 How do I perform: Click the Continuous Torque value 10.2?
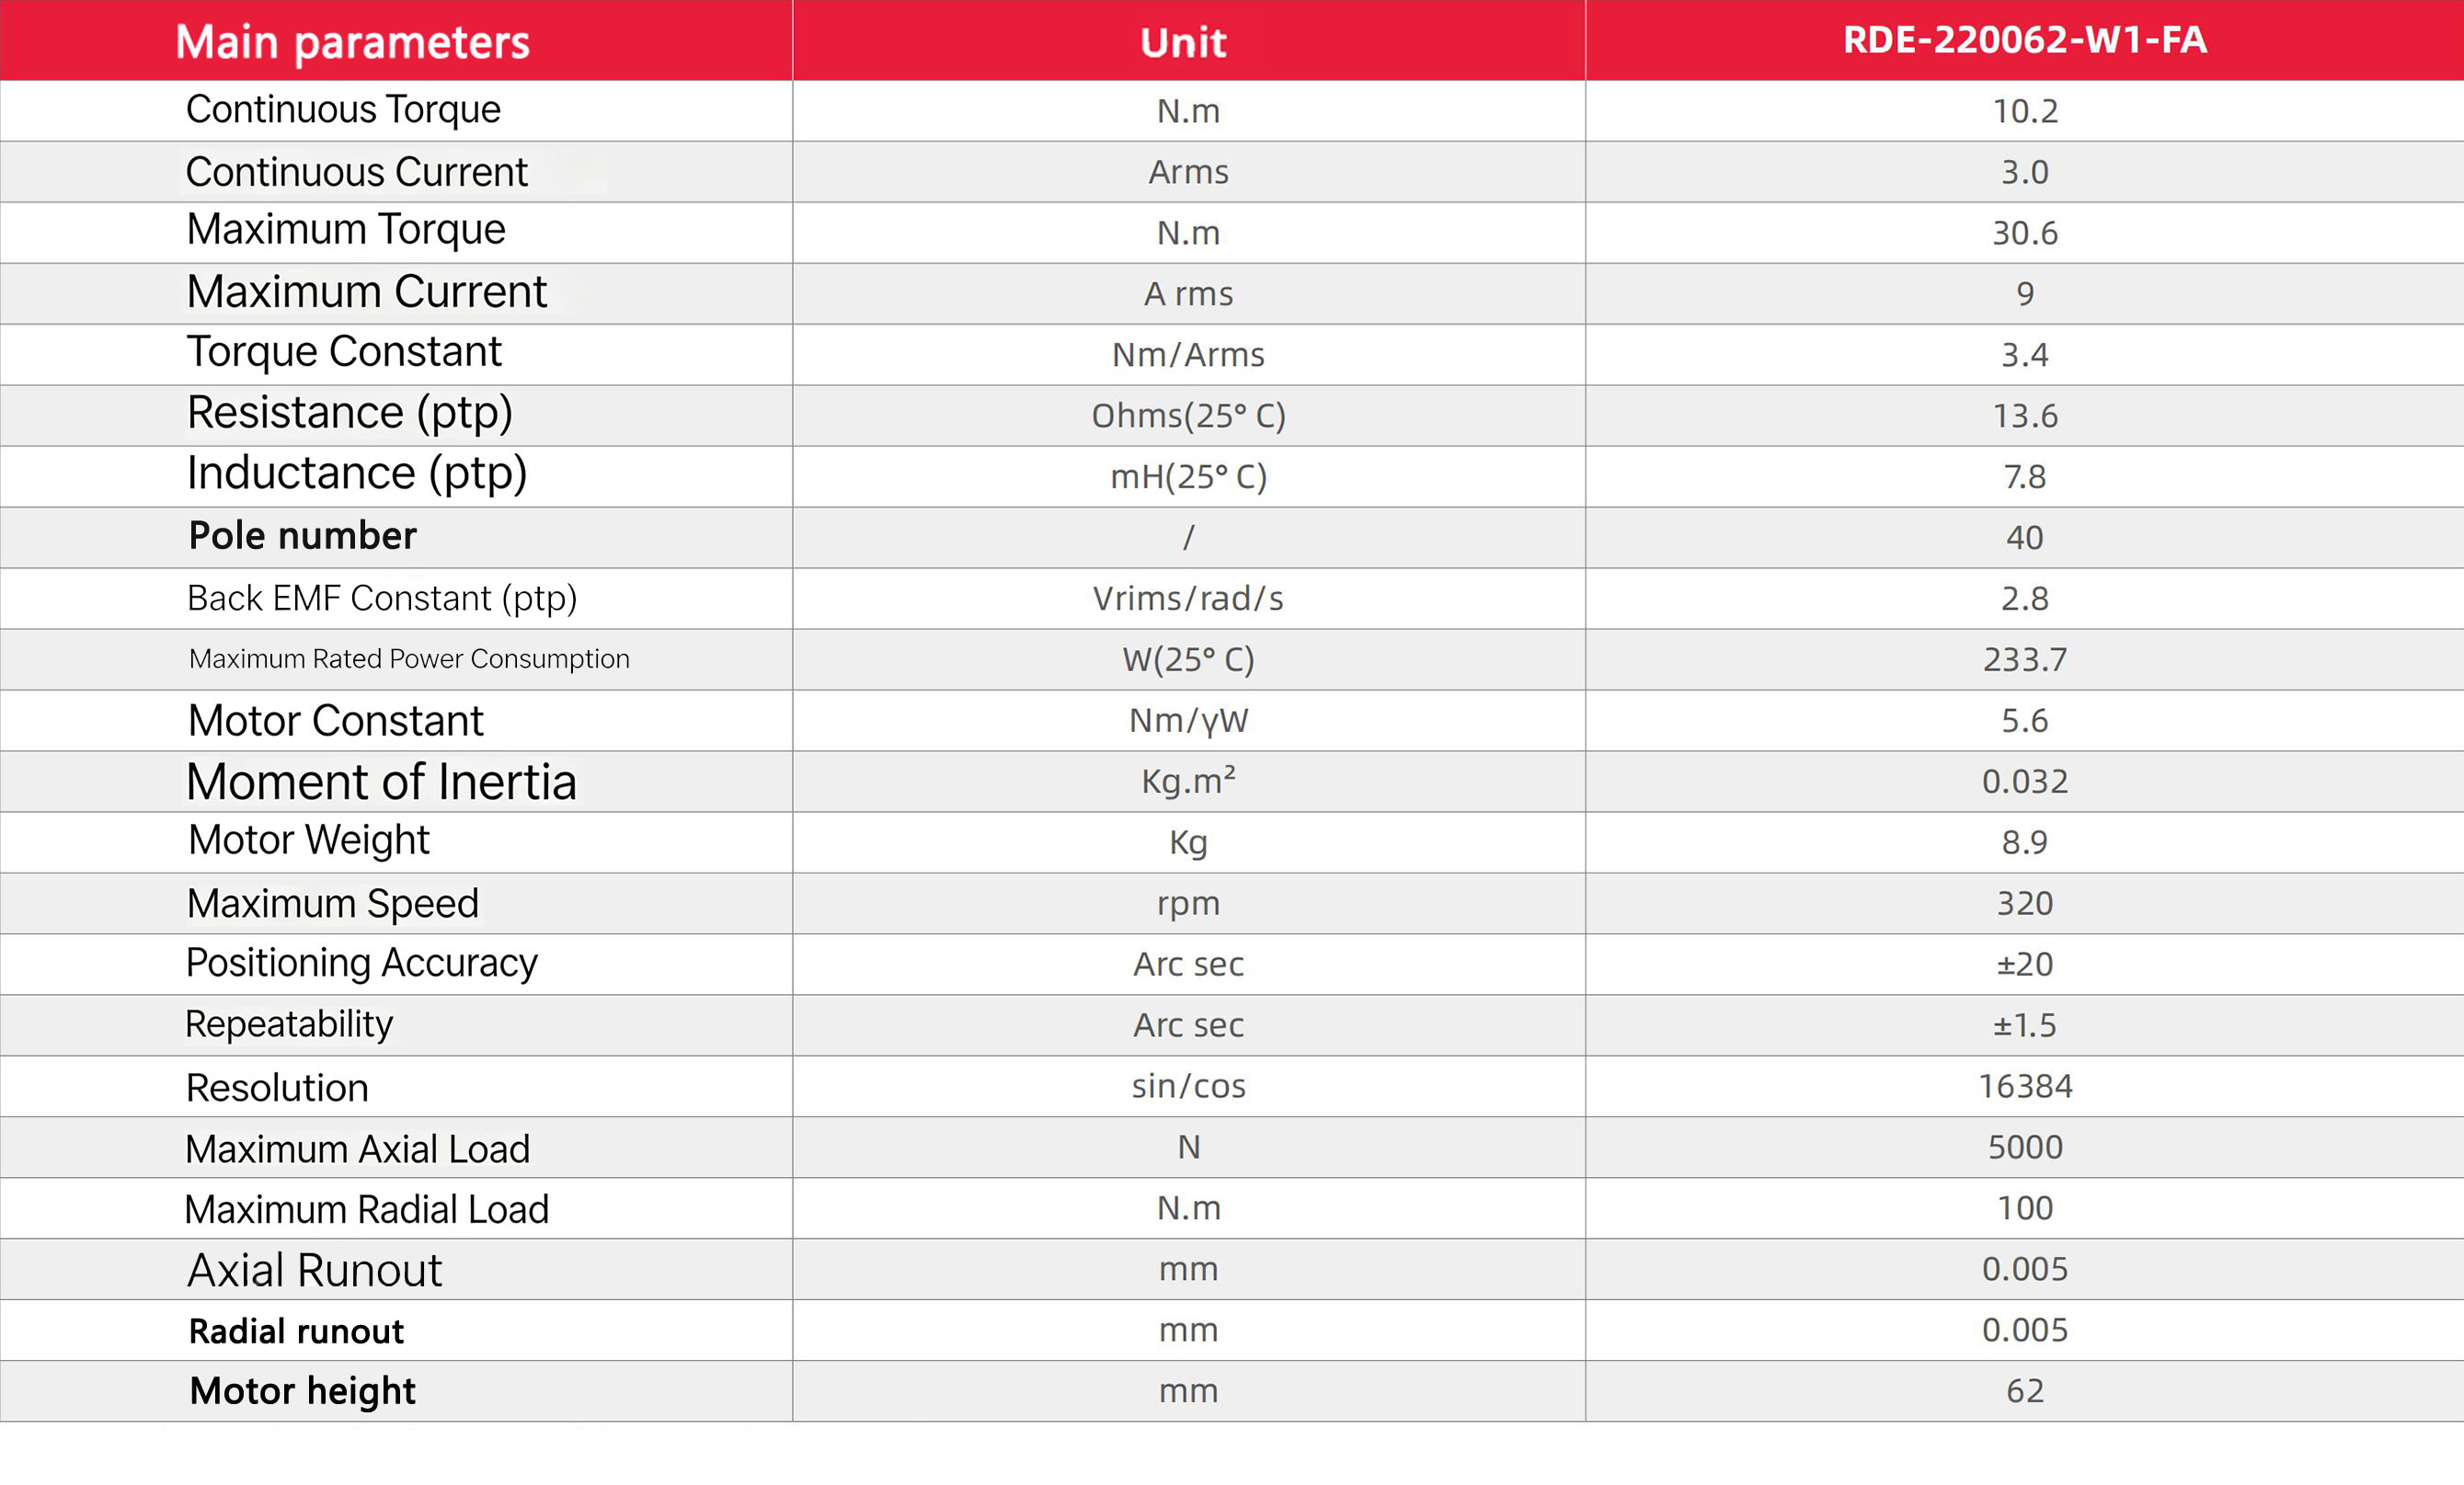(x=2024, y=111)
